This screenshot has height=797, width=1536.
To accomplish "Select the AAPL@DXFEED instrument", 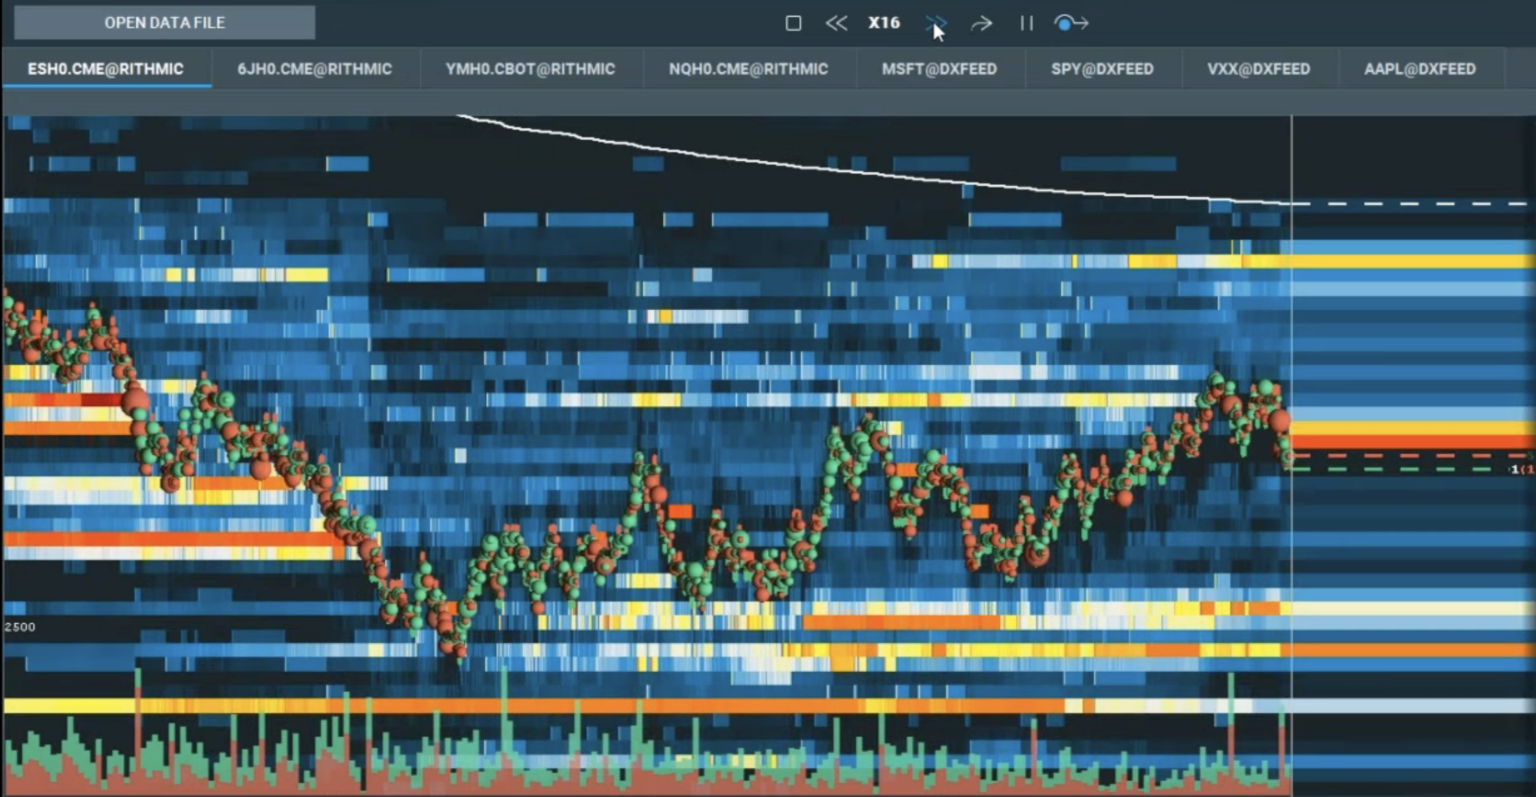I will point(1417,68).
